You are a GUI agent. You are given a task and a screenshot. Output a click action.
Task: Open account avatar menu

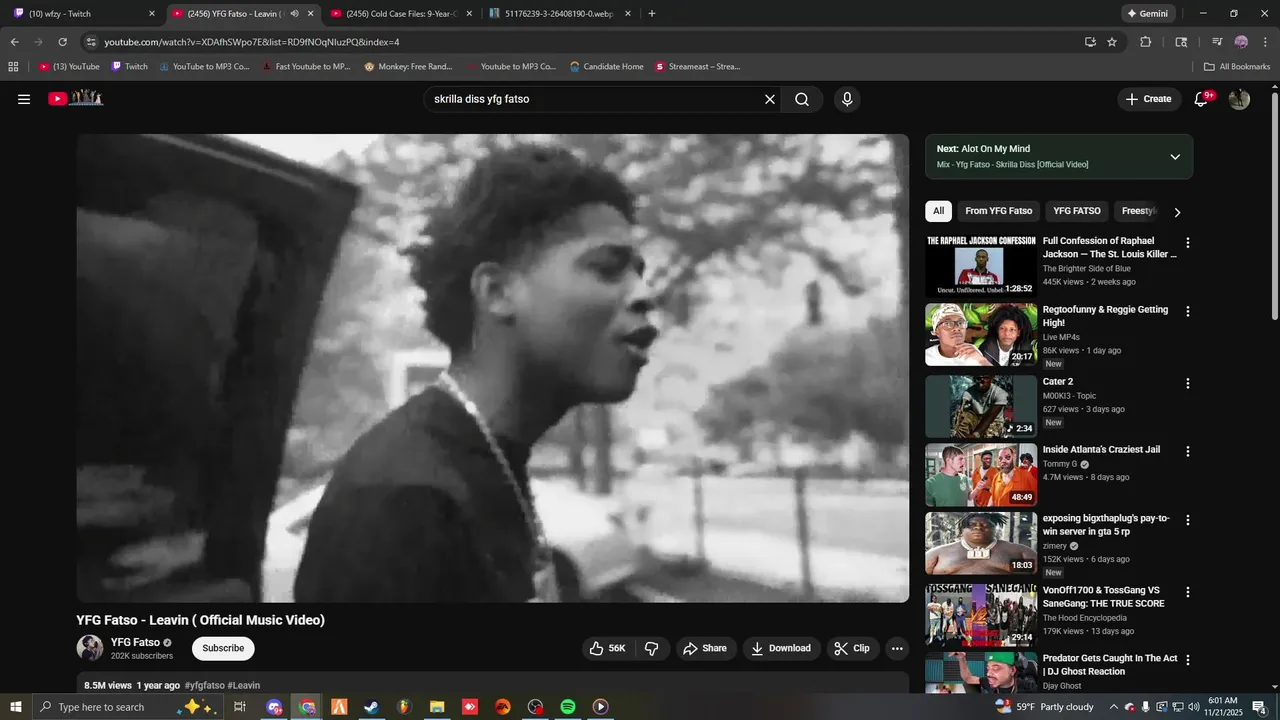pos(1239,99)
